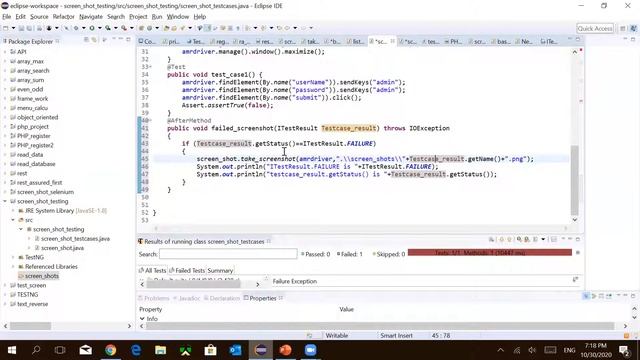Click the TestNG results Search field
This screenshot has height=360, width=640.
point(228,254)
